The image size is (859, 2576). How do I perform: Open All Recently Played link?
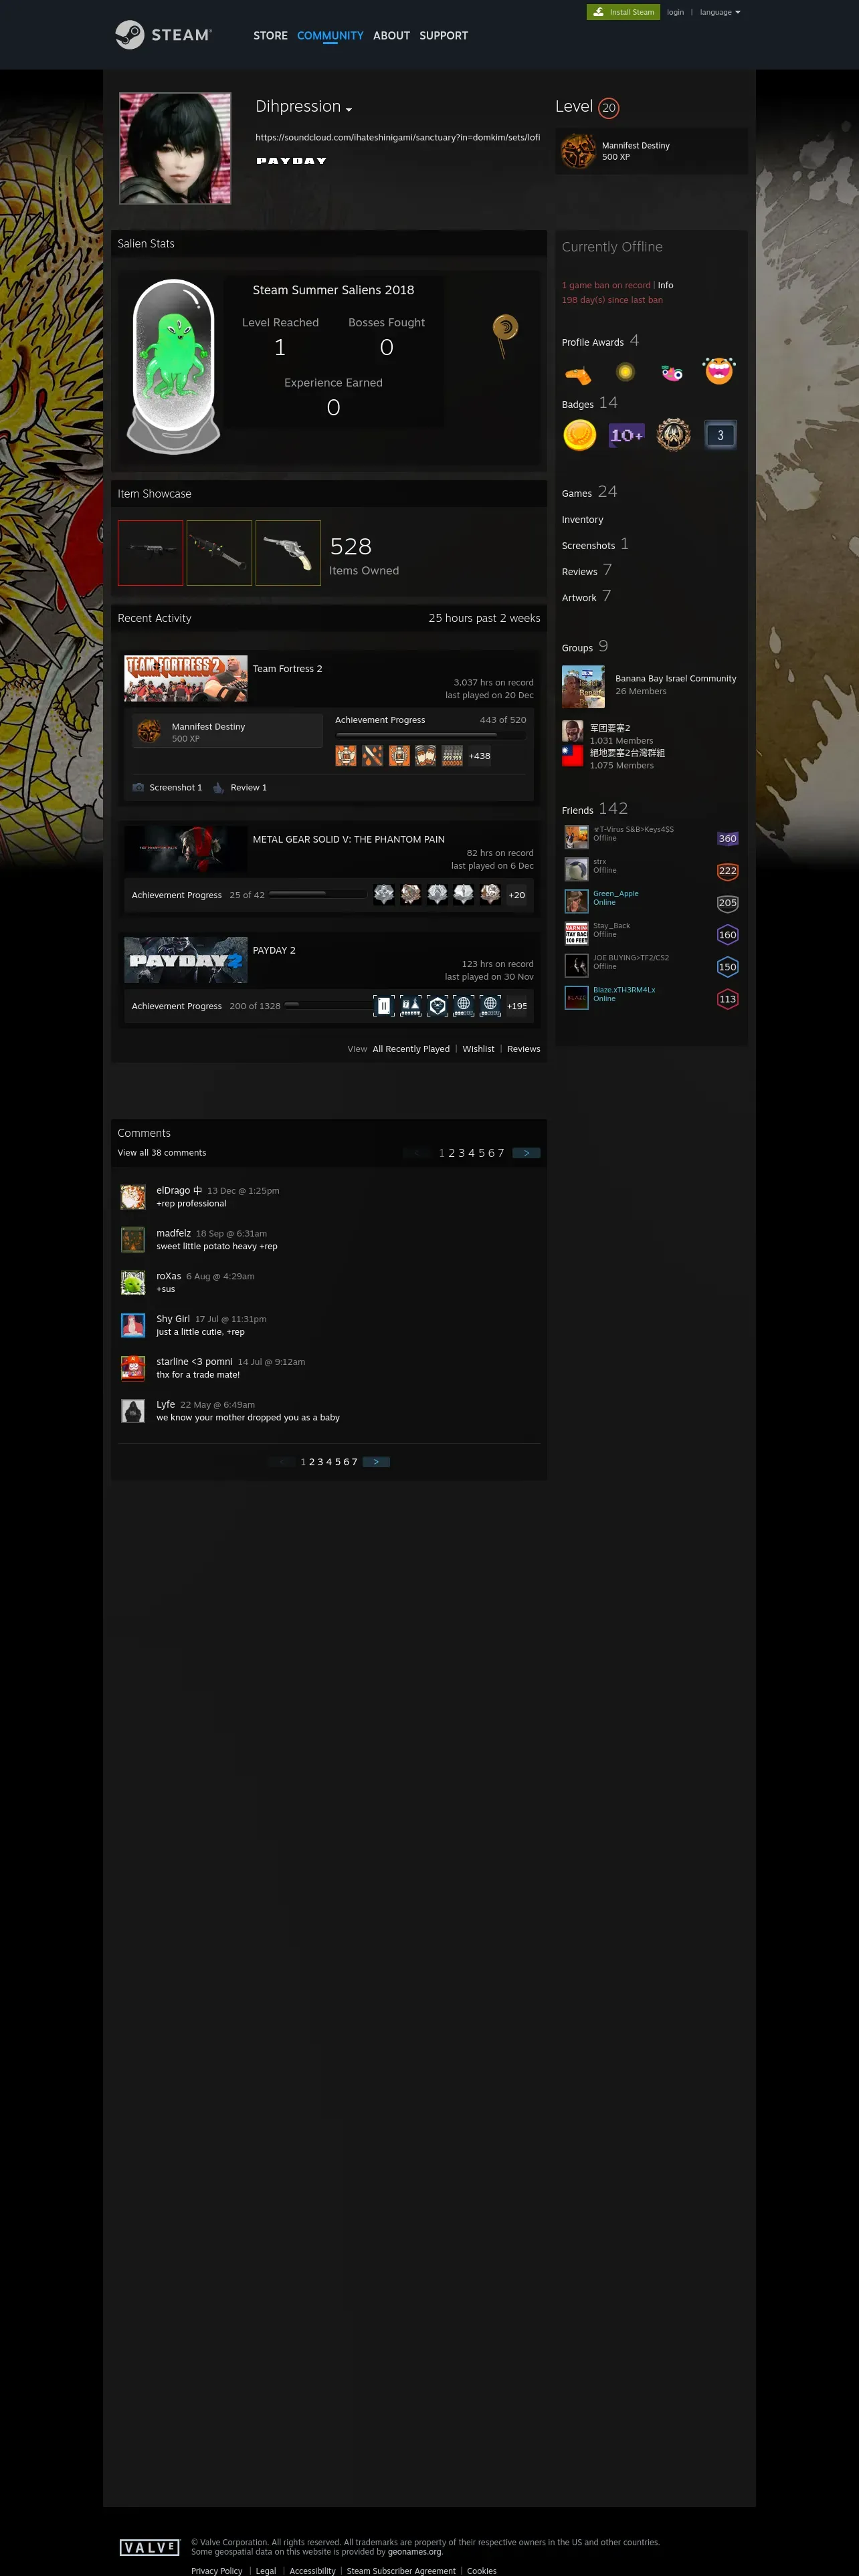(x=411, y=1049)
